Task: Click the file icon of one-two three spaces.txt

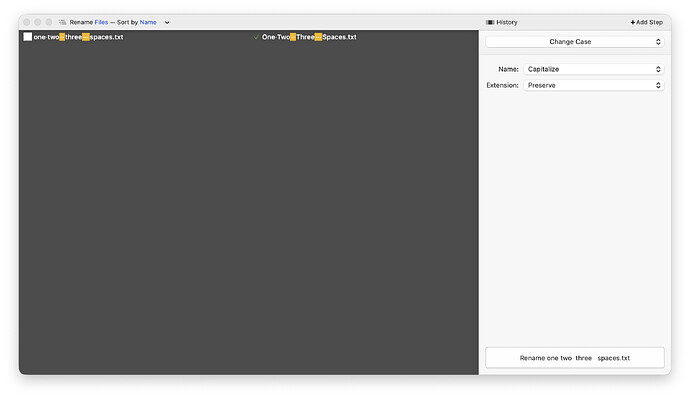Action: pos(28,37)
